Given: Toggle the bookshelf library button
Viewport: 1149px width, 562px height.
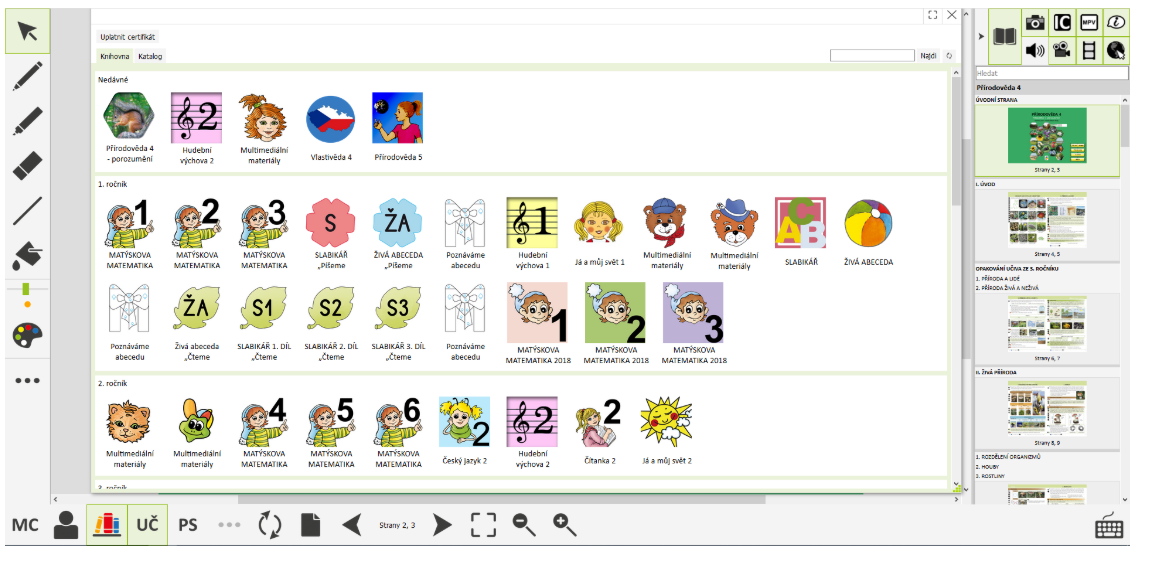Looking at the screenshot, I should (106, 525).
